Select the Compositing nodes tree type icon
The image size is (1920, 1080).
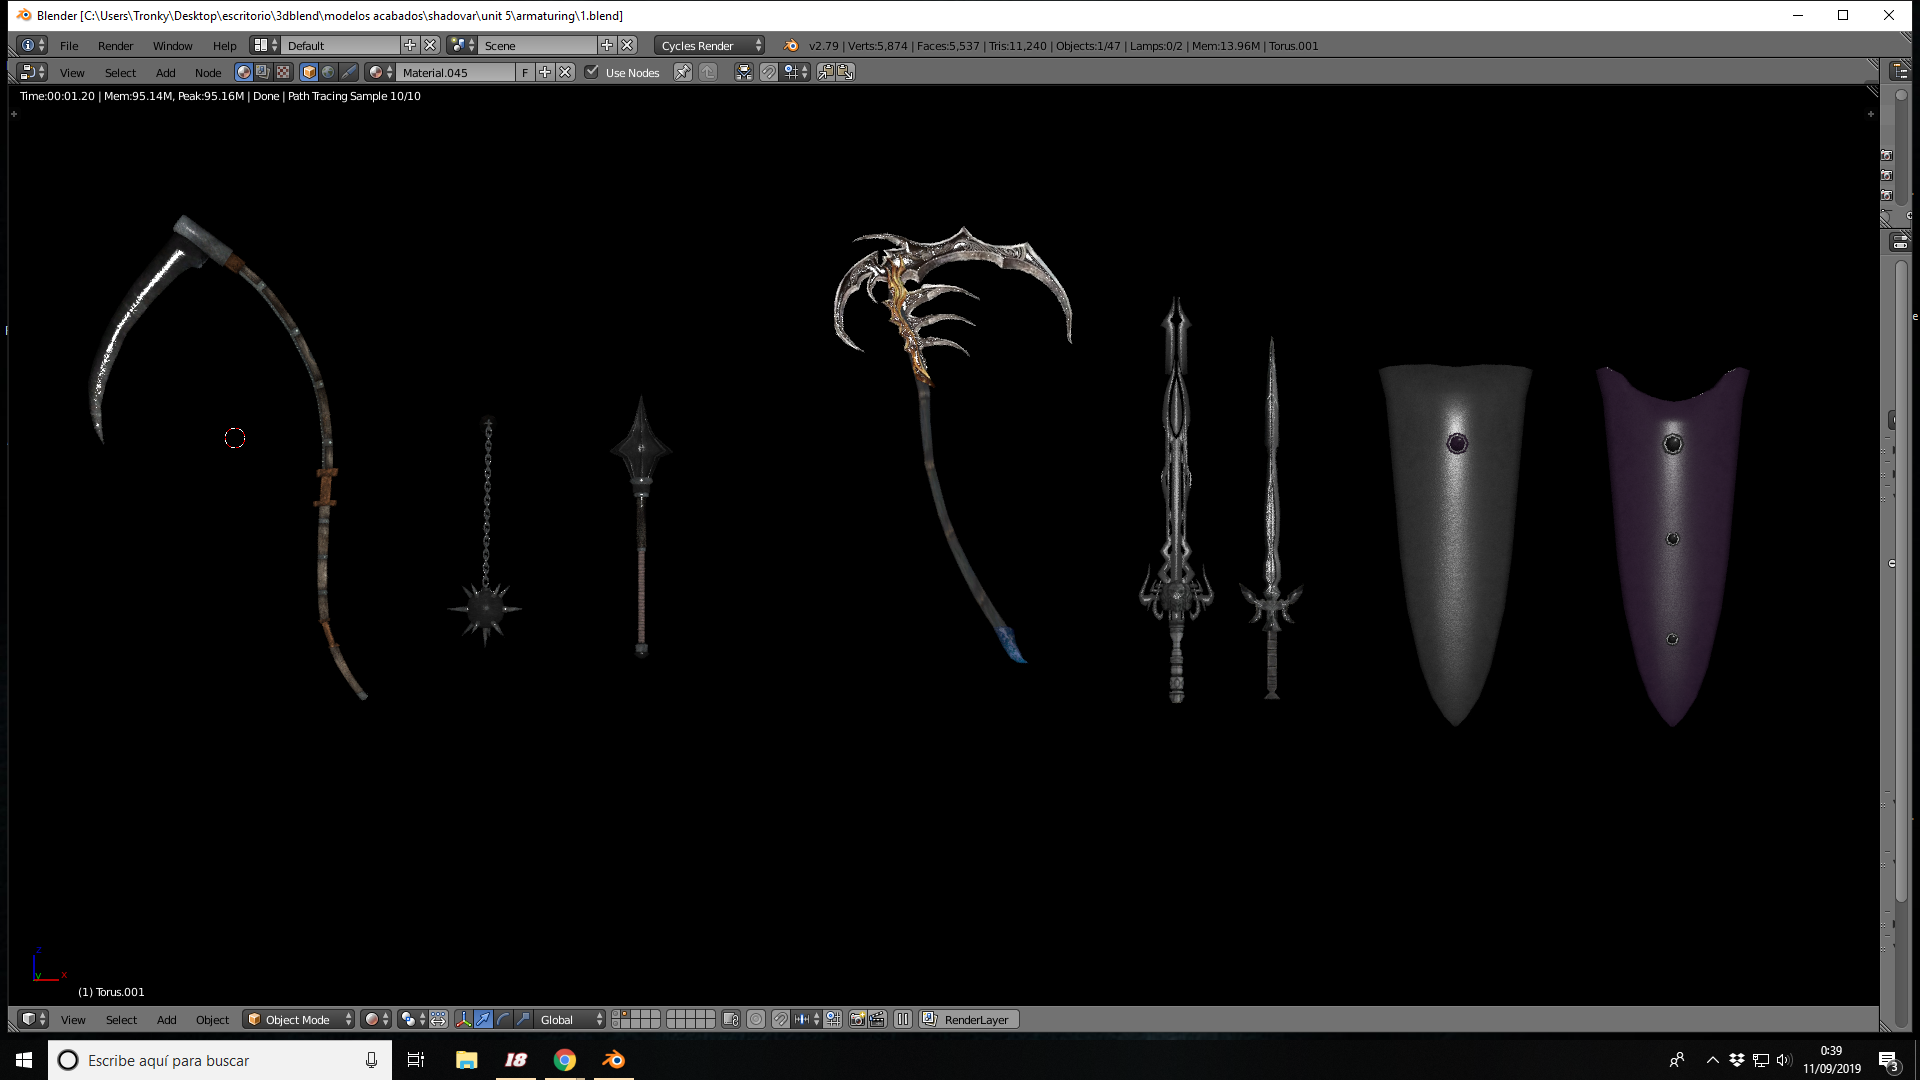click(263, 72)
